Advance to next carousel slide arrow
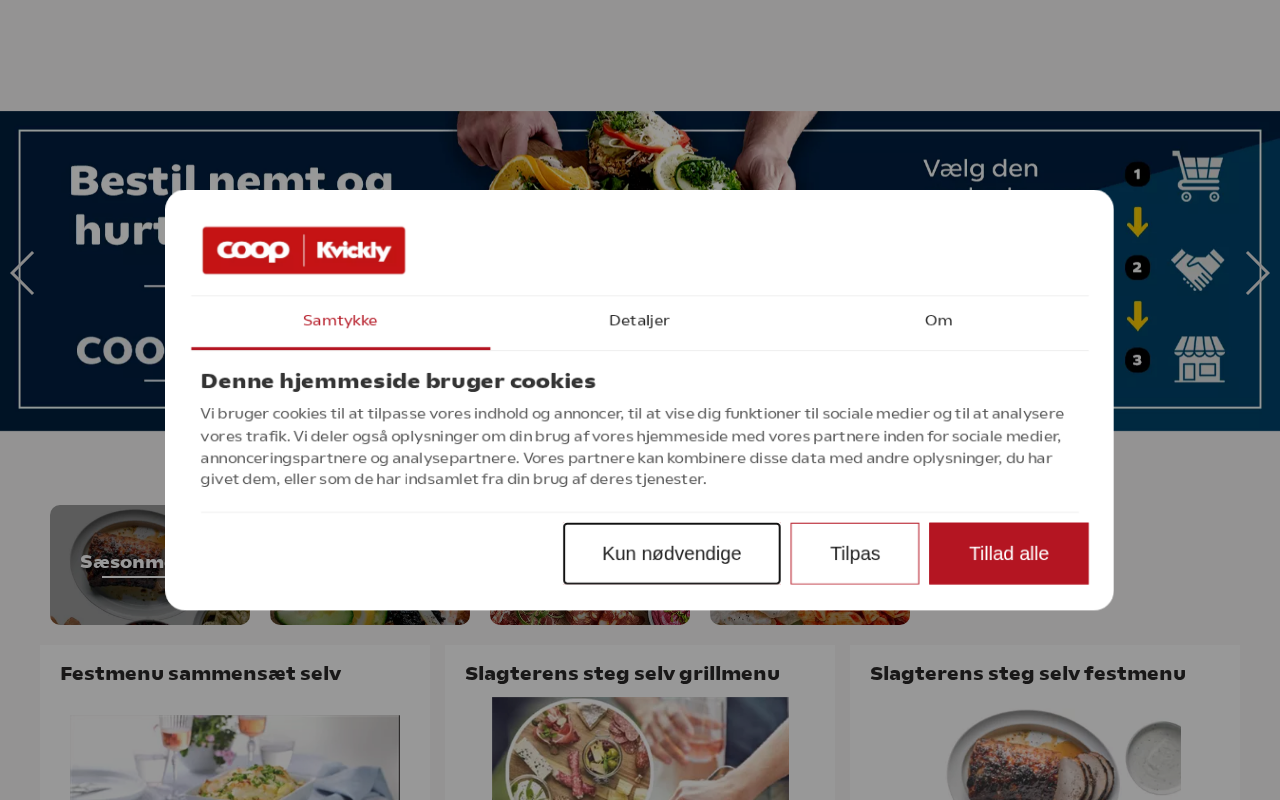 [x=1257, y=273]
